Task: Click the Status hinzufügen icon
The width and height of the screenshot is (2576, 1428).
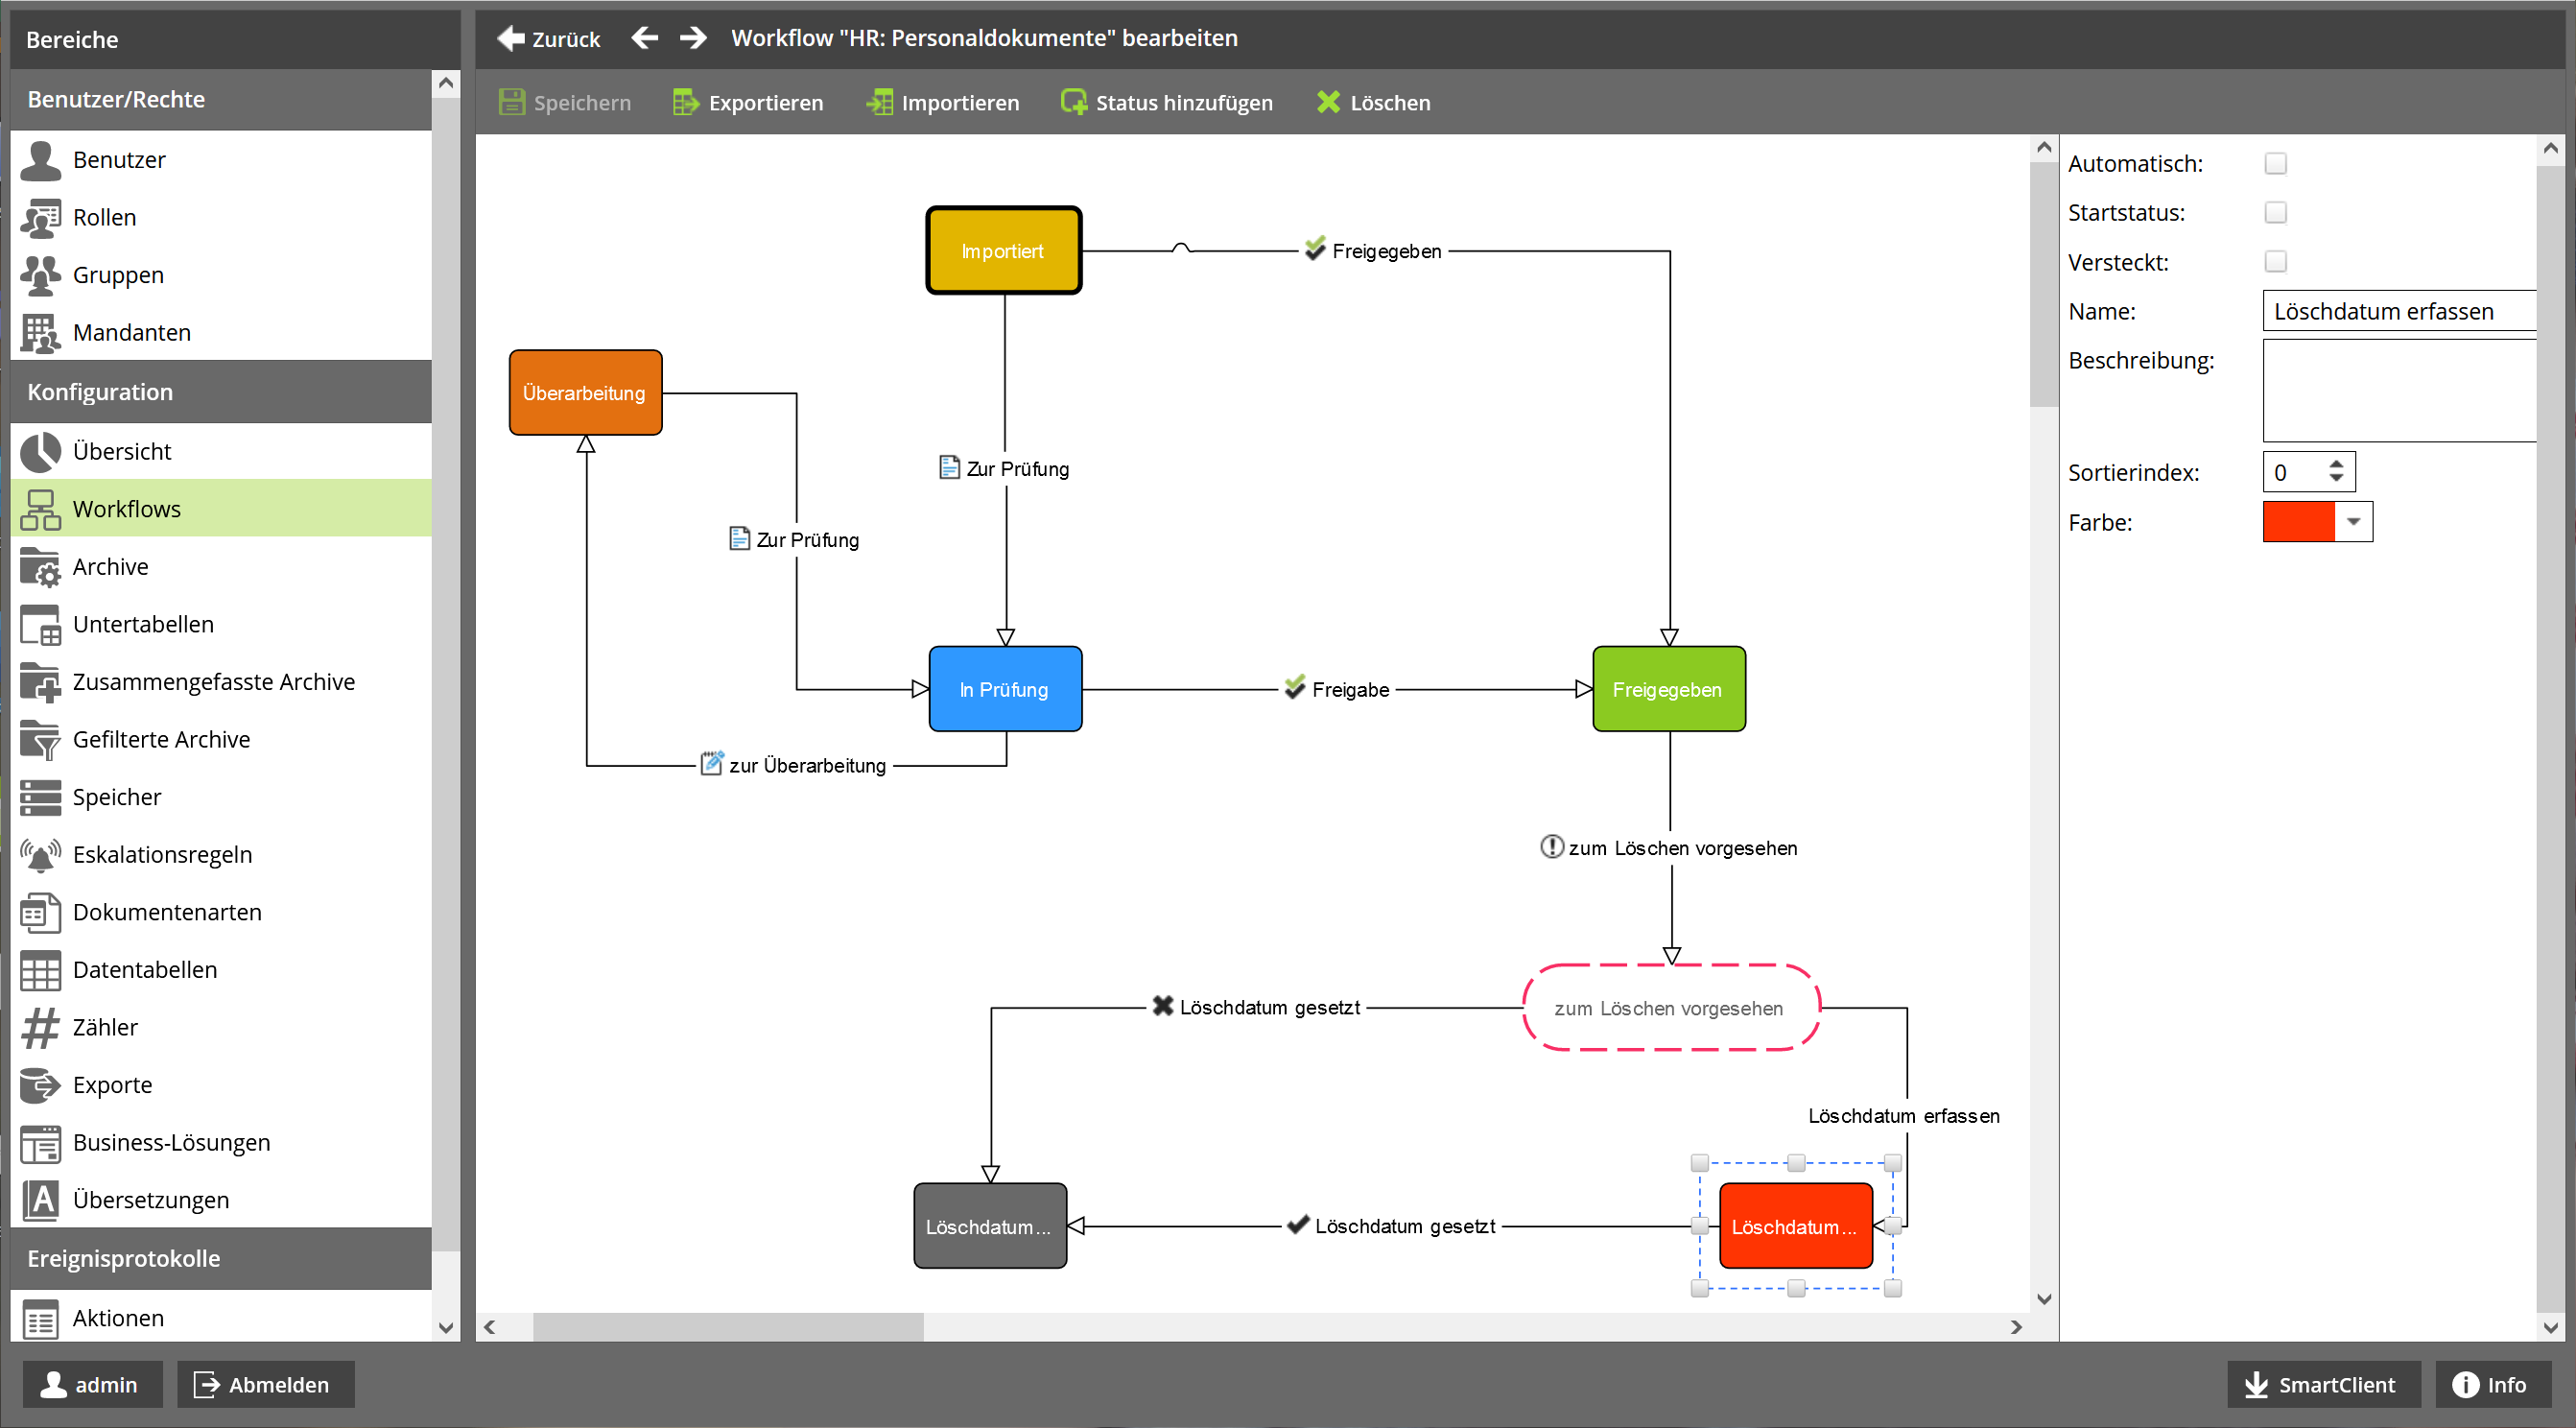Action: (x=1073, y=102)
